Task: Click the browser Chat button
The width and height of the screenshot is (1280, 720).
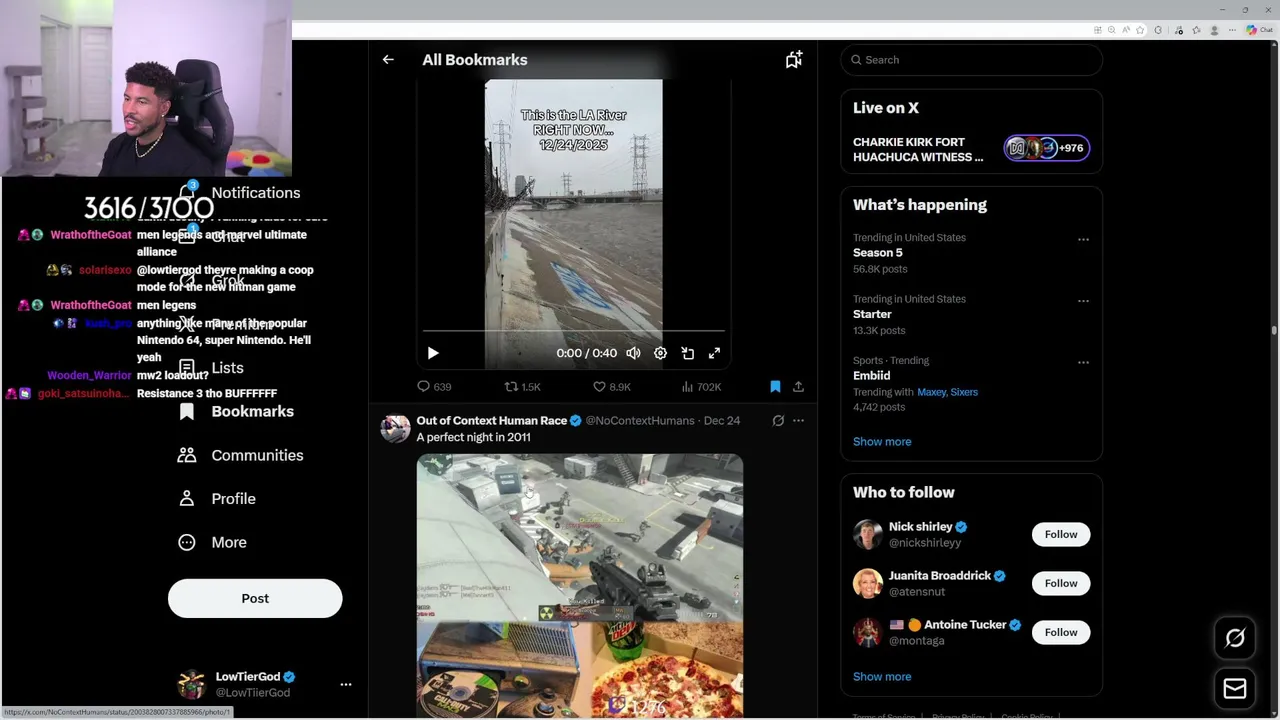Action: point(1258,30)
